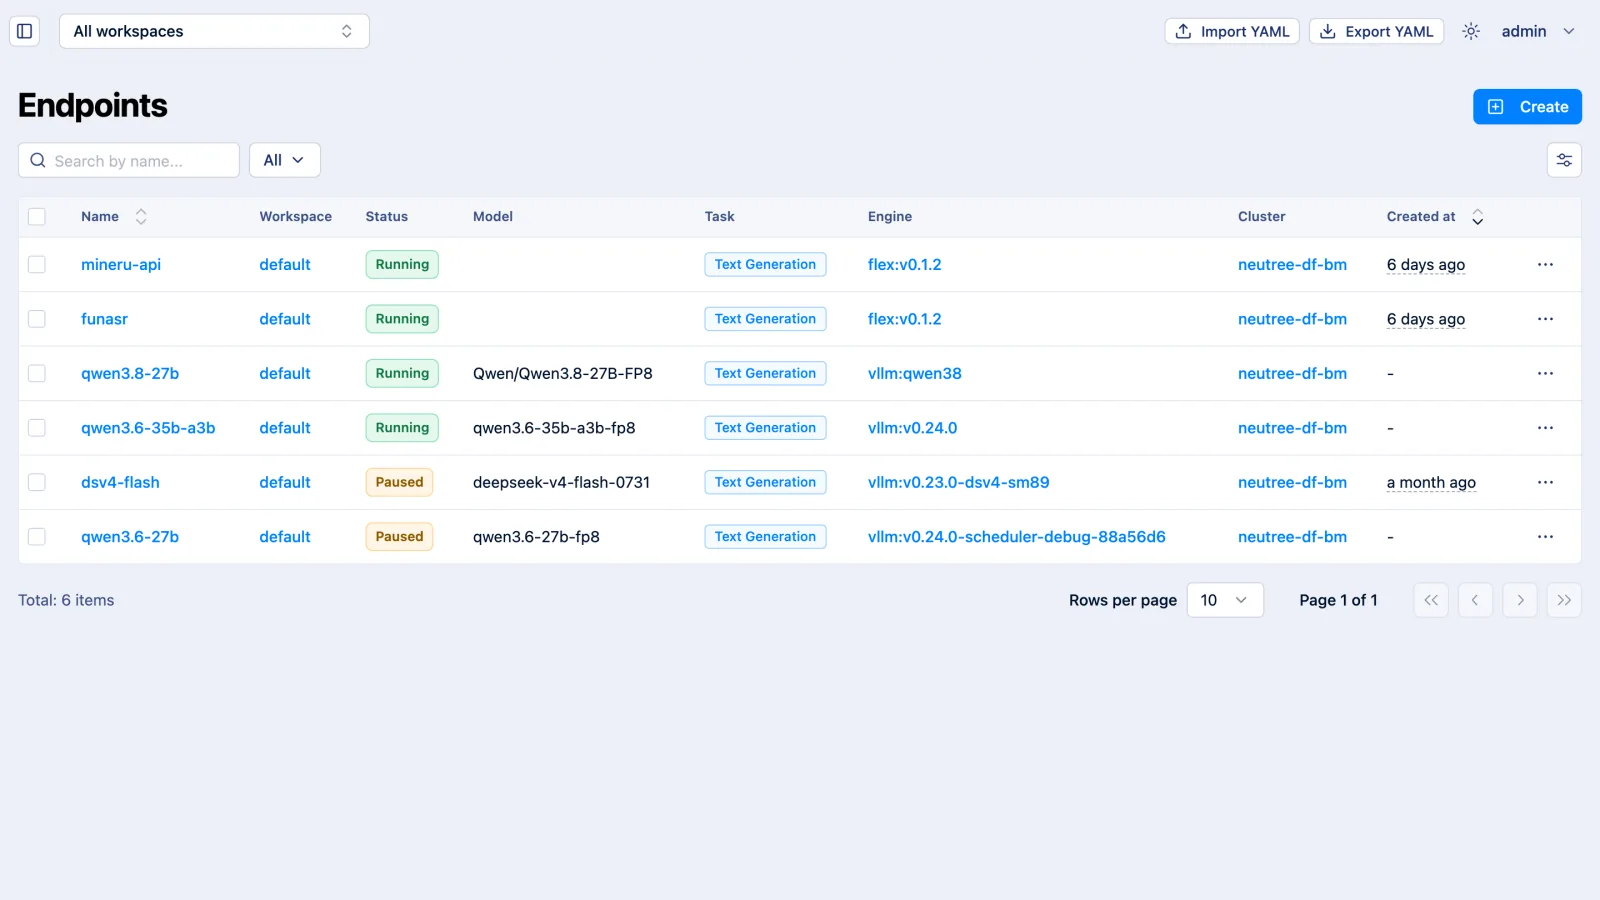The image size is (1600, 900).
Task: Check the qwen3.6-35b-a3b row checkbox
Action: [x=37, y=428]
